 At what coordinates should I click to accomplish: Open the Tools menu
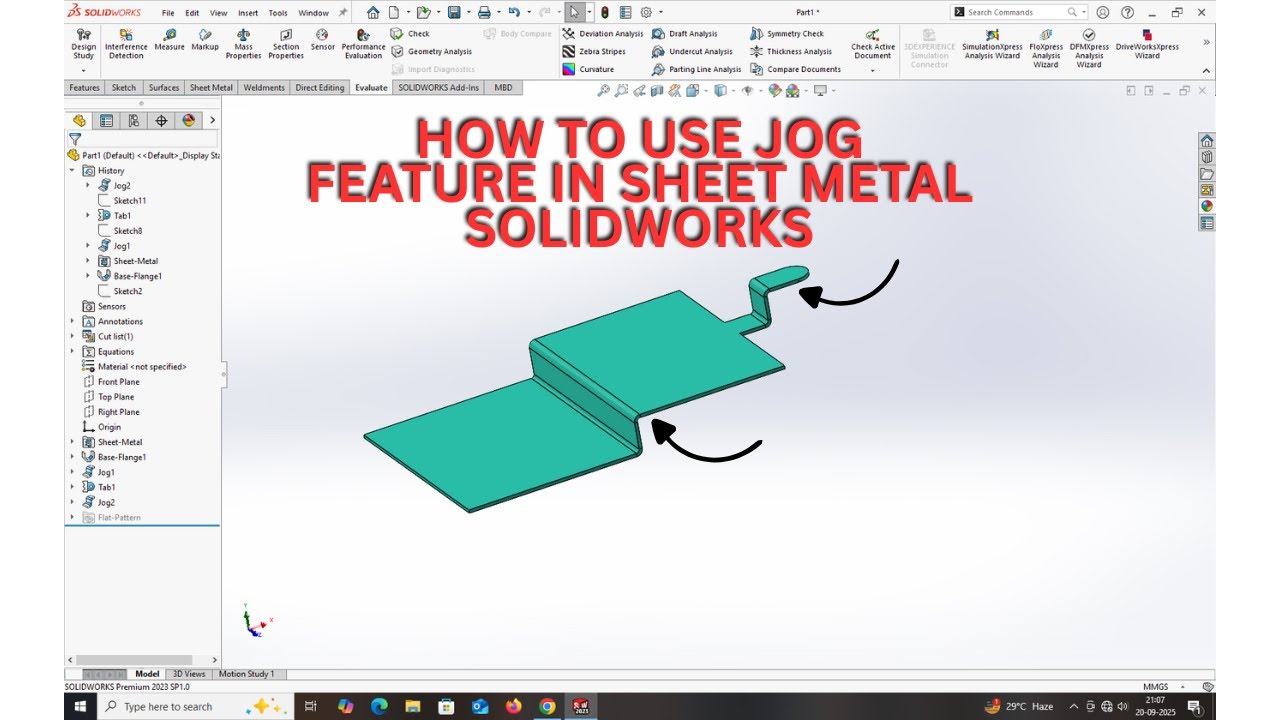coord(278,13)
